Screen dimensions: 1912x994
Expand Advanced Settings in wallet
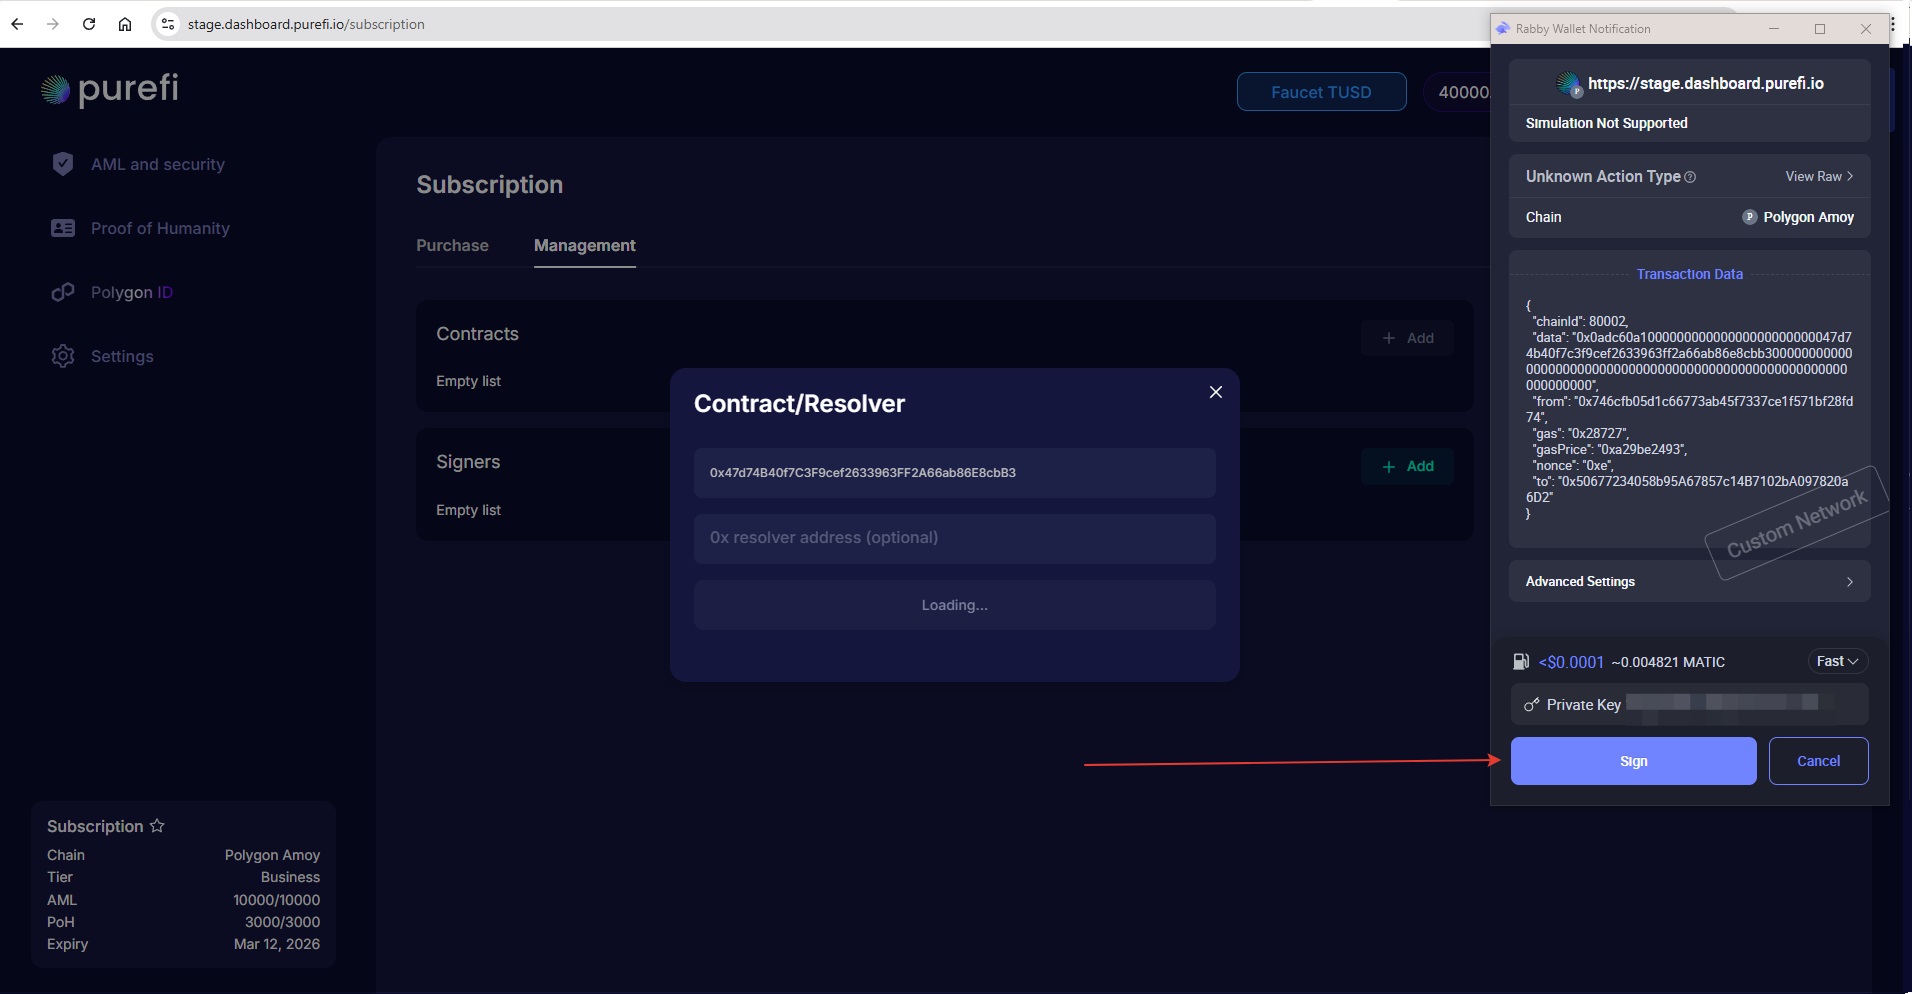(x=1689, y=581)
